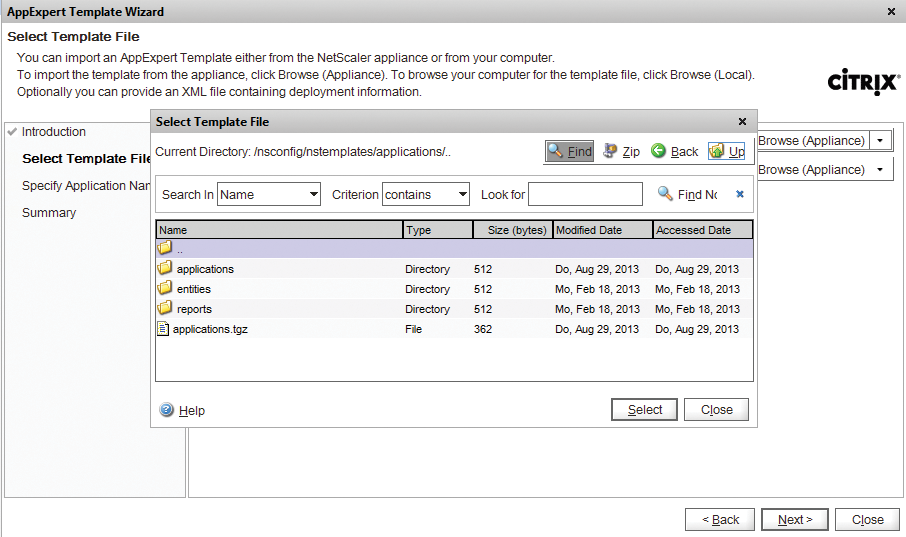The image size is (906, 537).
Task: Go to Specify Application Name wizard step
Action: point(86,186)
